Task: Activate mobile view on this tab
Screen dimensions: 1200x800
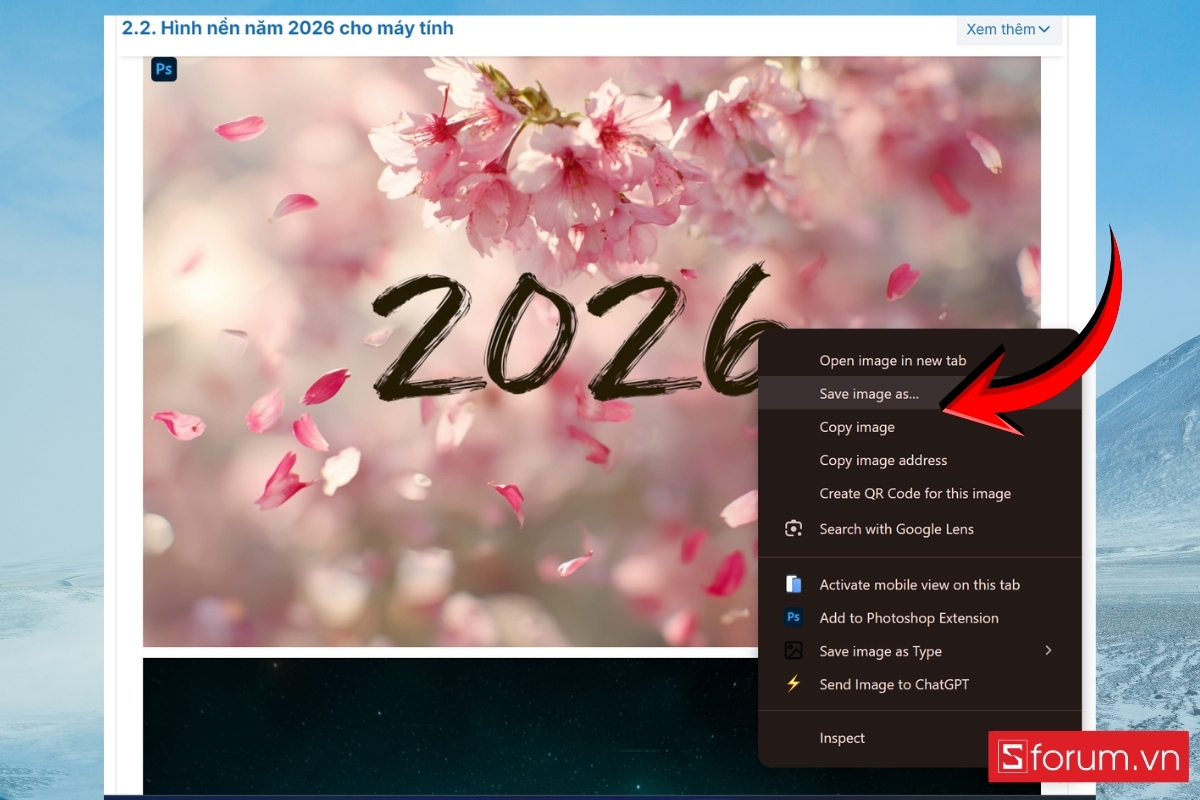Action: (919, 584)
